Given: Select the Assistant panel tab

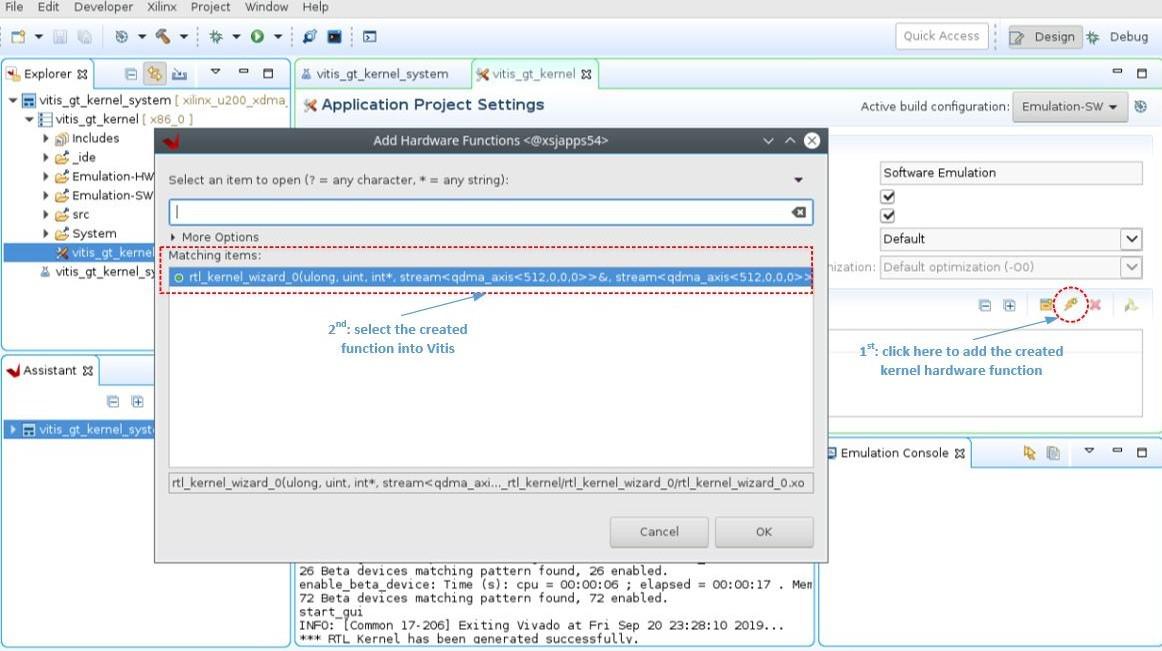Looking at the screenshot, I should (50, 371).
